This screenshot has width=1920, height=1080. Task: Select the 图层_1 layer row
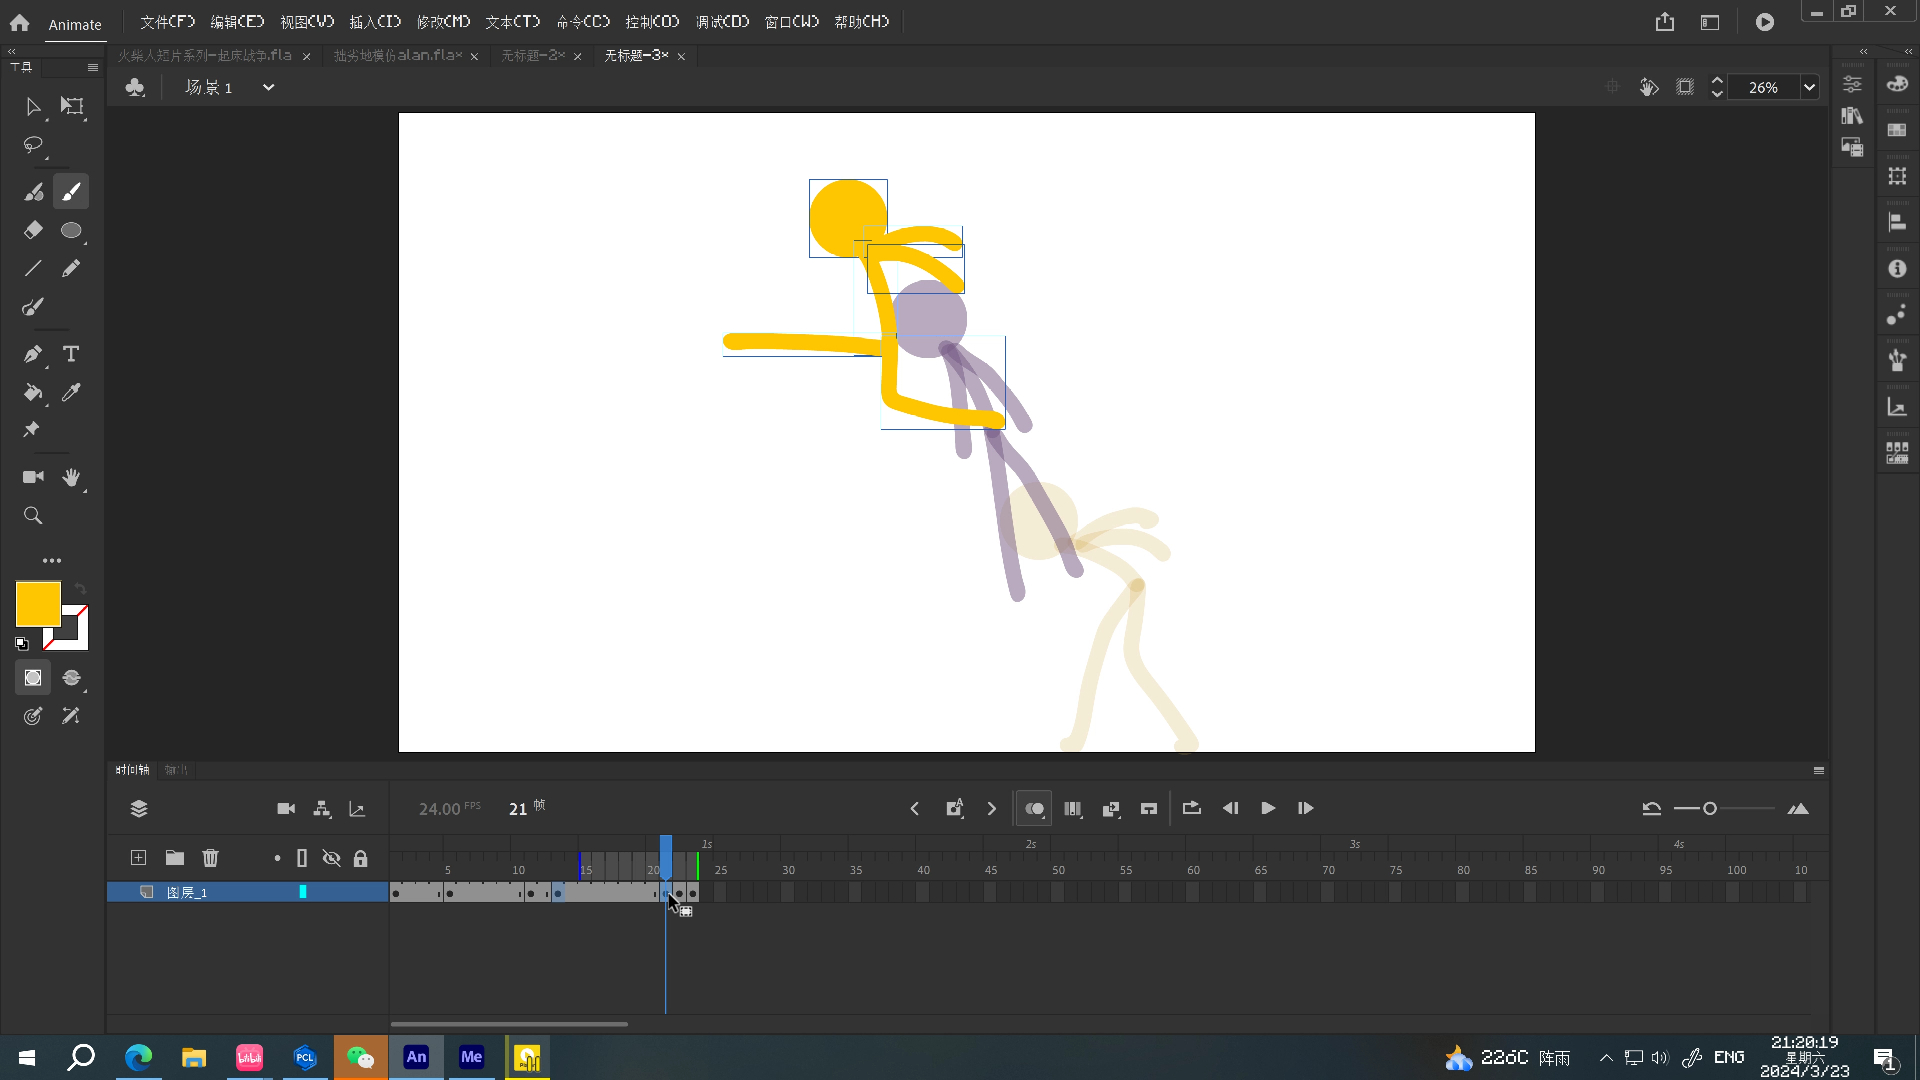pyautogui.click(x=247, y=892)
